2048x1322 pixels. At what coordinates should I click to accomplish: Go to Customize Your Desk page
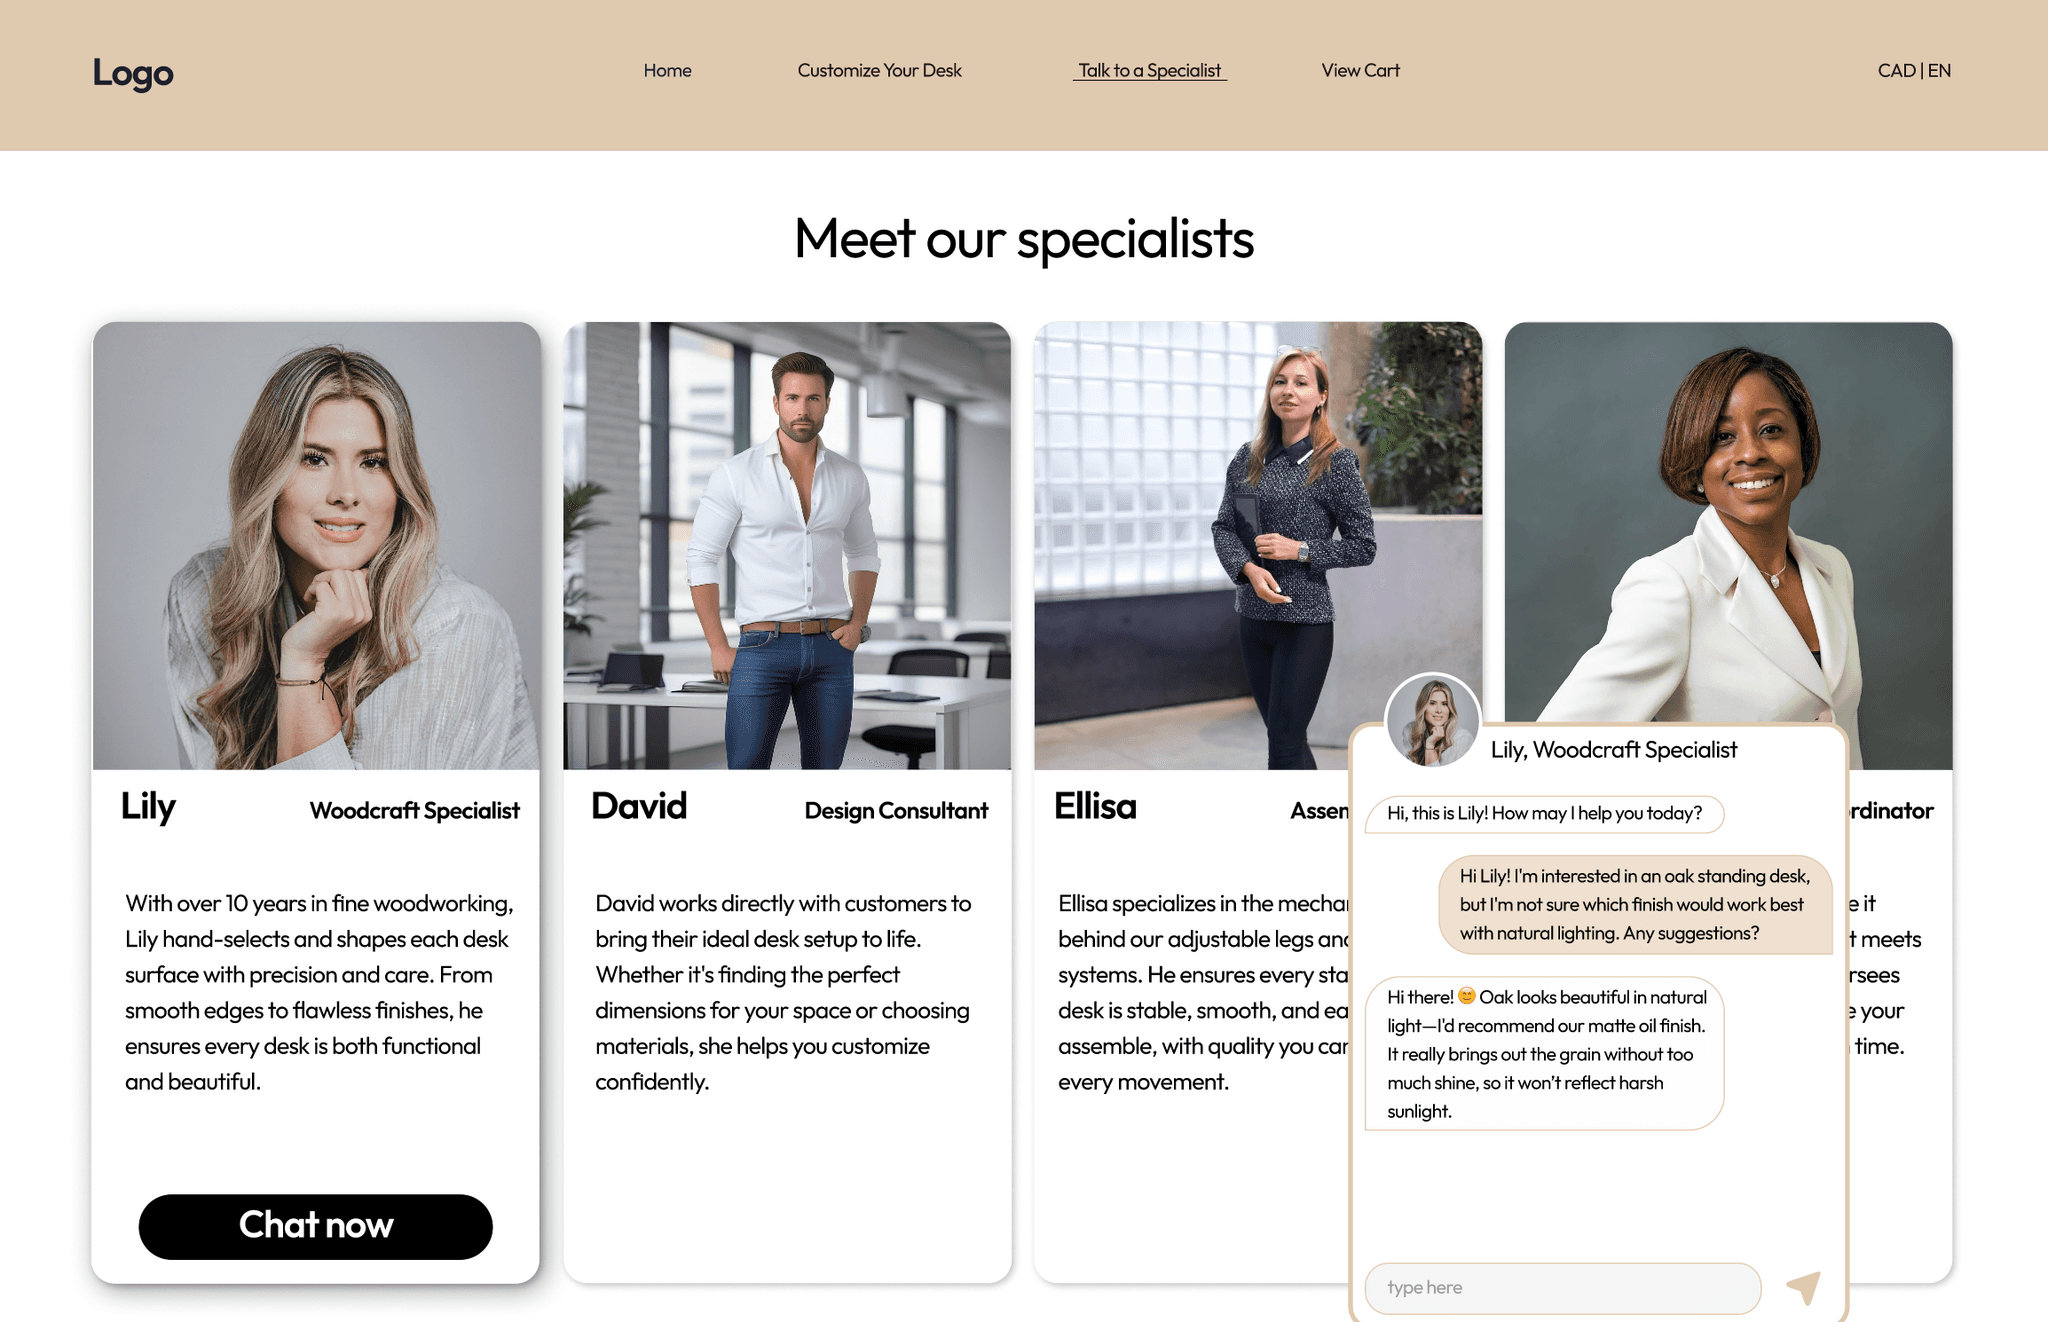879,70
